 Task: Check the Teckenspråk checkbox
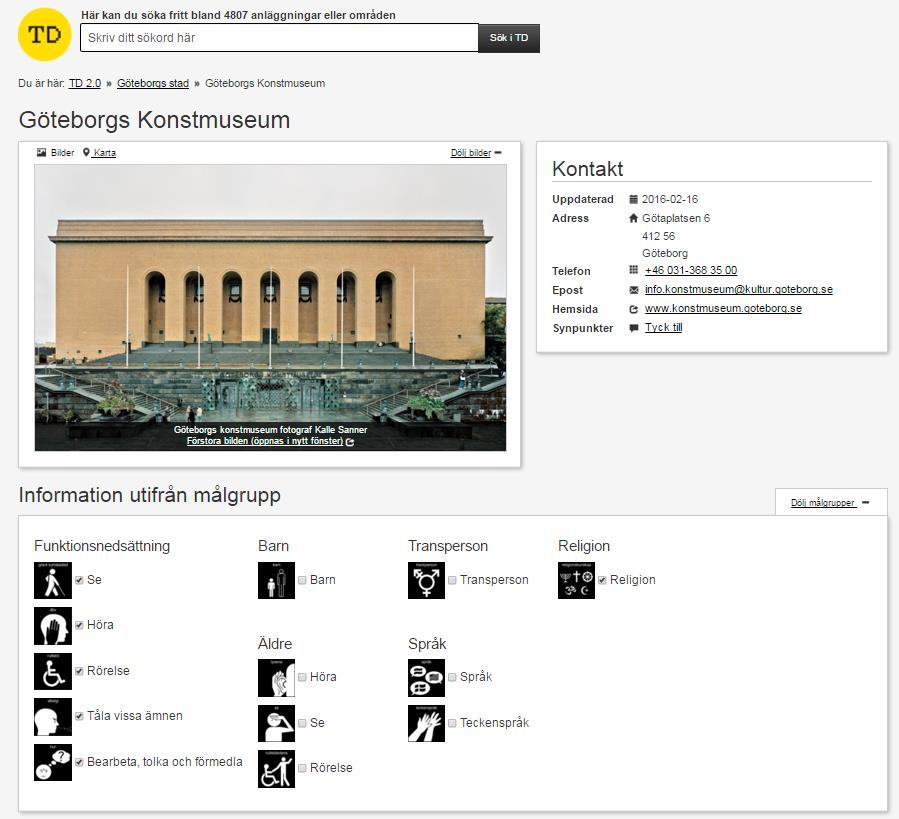pos(452,723)
